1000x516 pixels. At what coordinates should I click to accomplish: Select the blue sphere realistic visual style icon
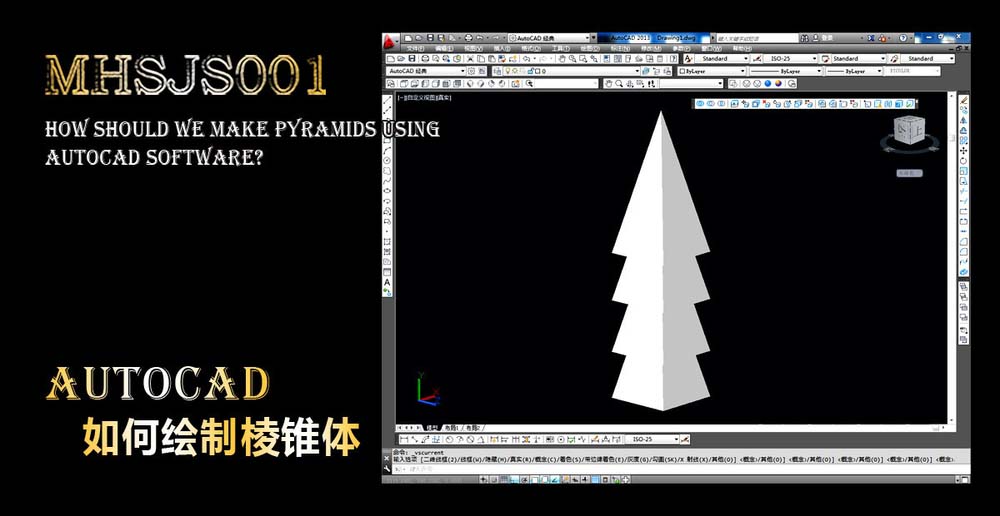pos(768,84)
